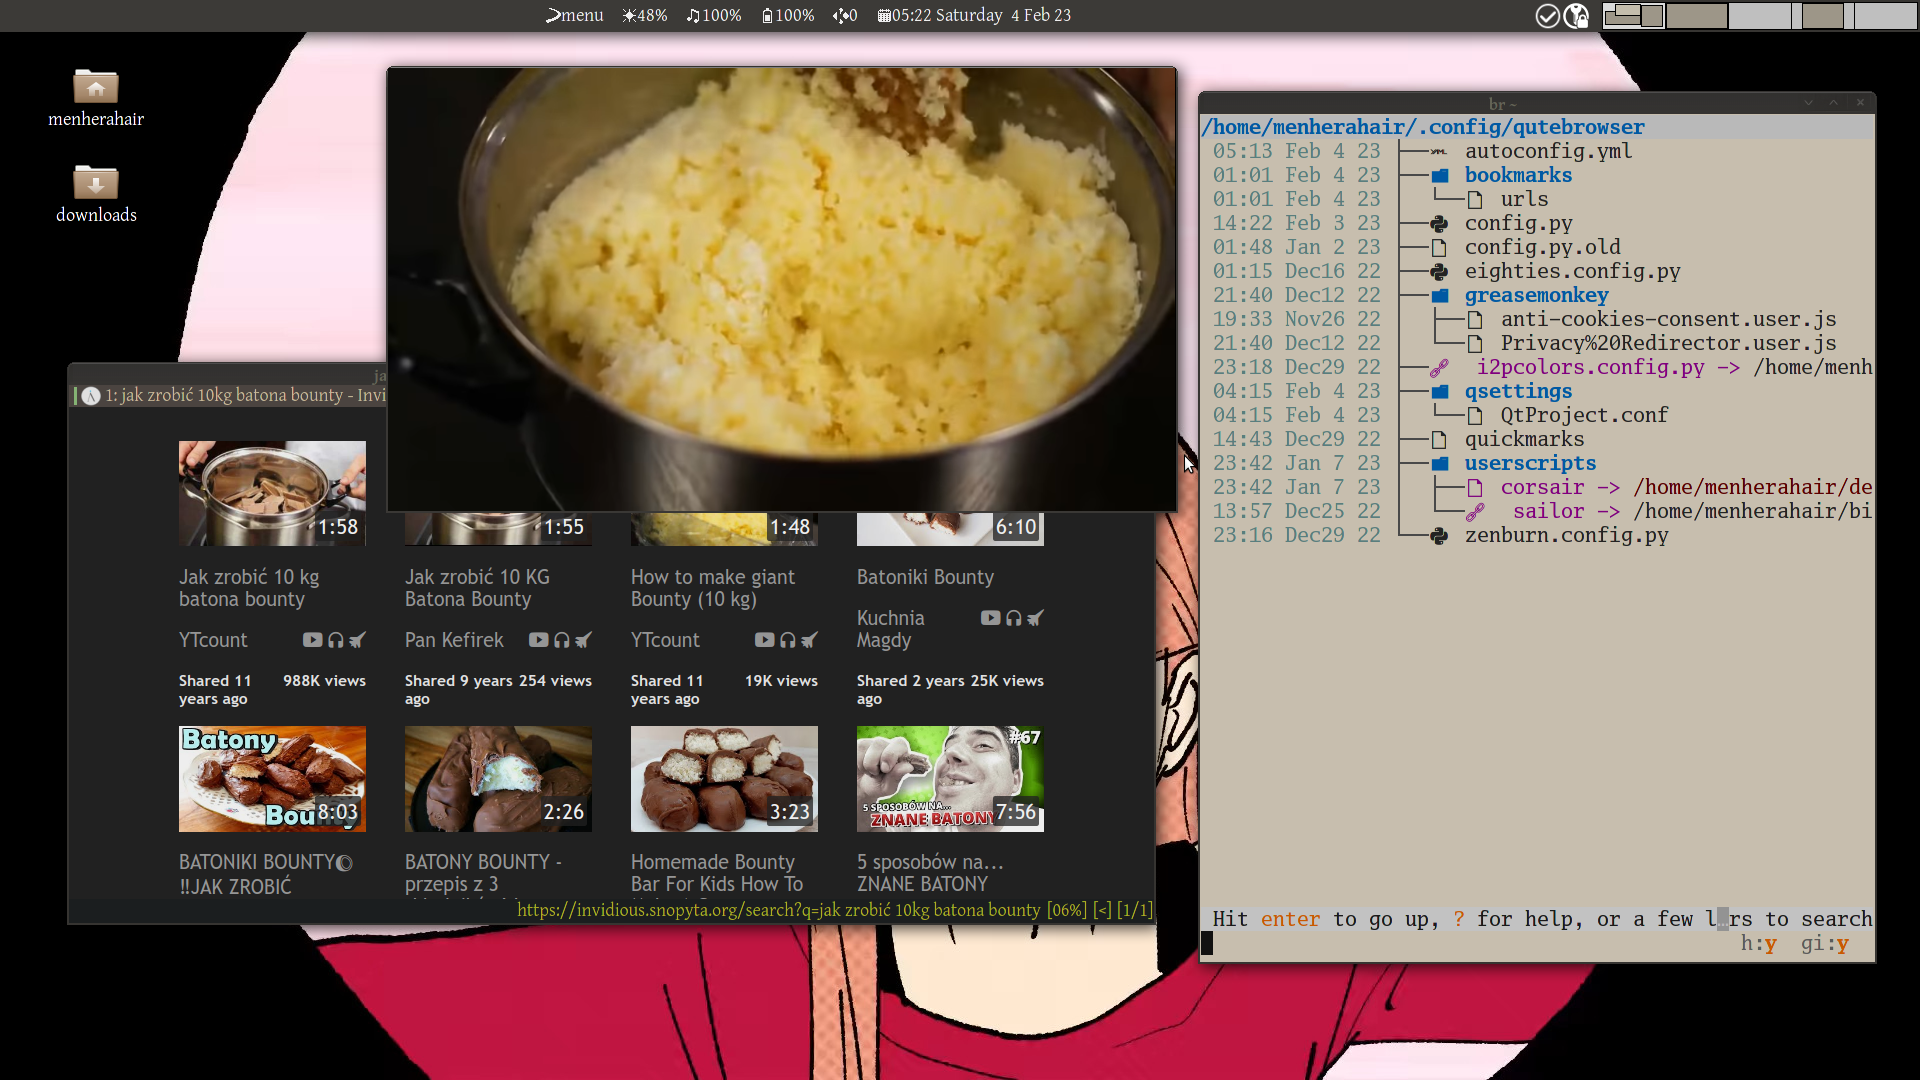Switch to the second workspace in pager
Screen dimensions: 1920x1080
[x=1697, y=16]
